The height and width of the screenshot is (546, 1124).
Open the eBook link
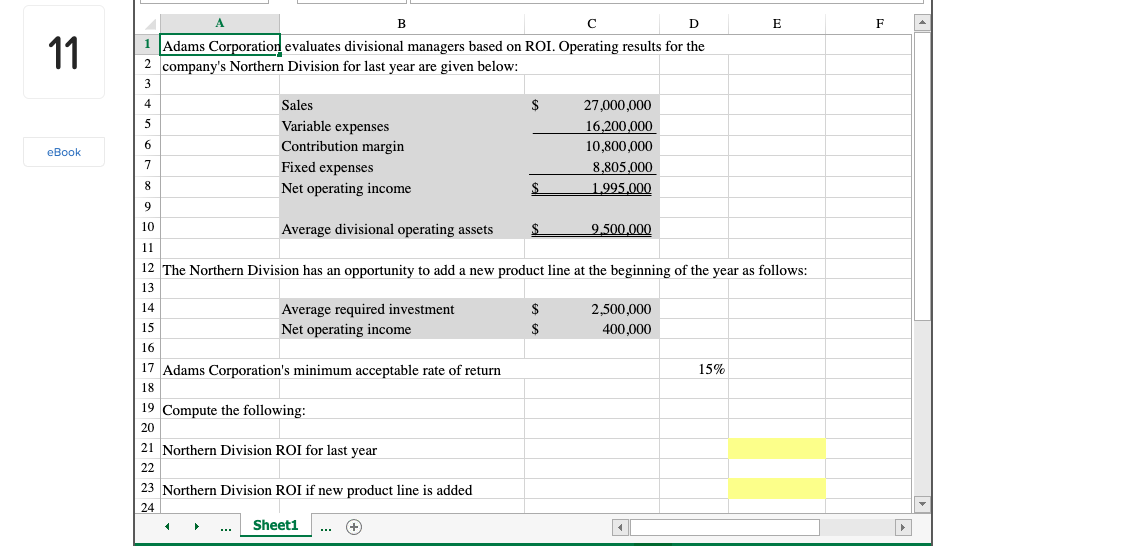tap(64, 152)
